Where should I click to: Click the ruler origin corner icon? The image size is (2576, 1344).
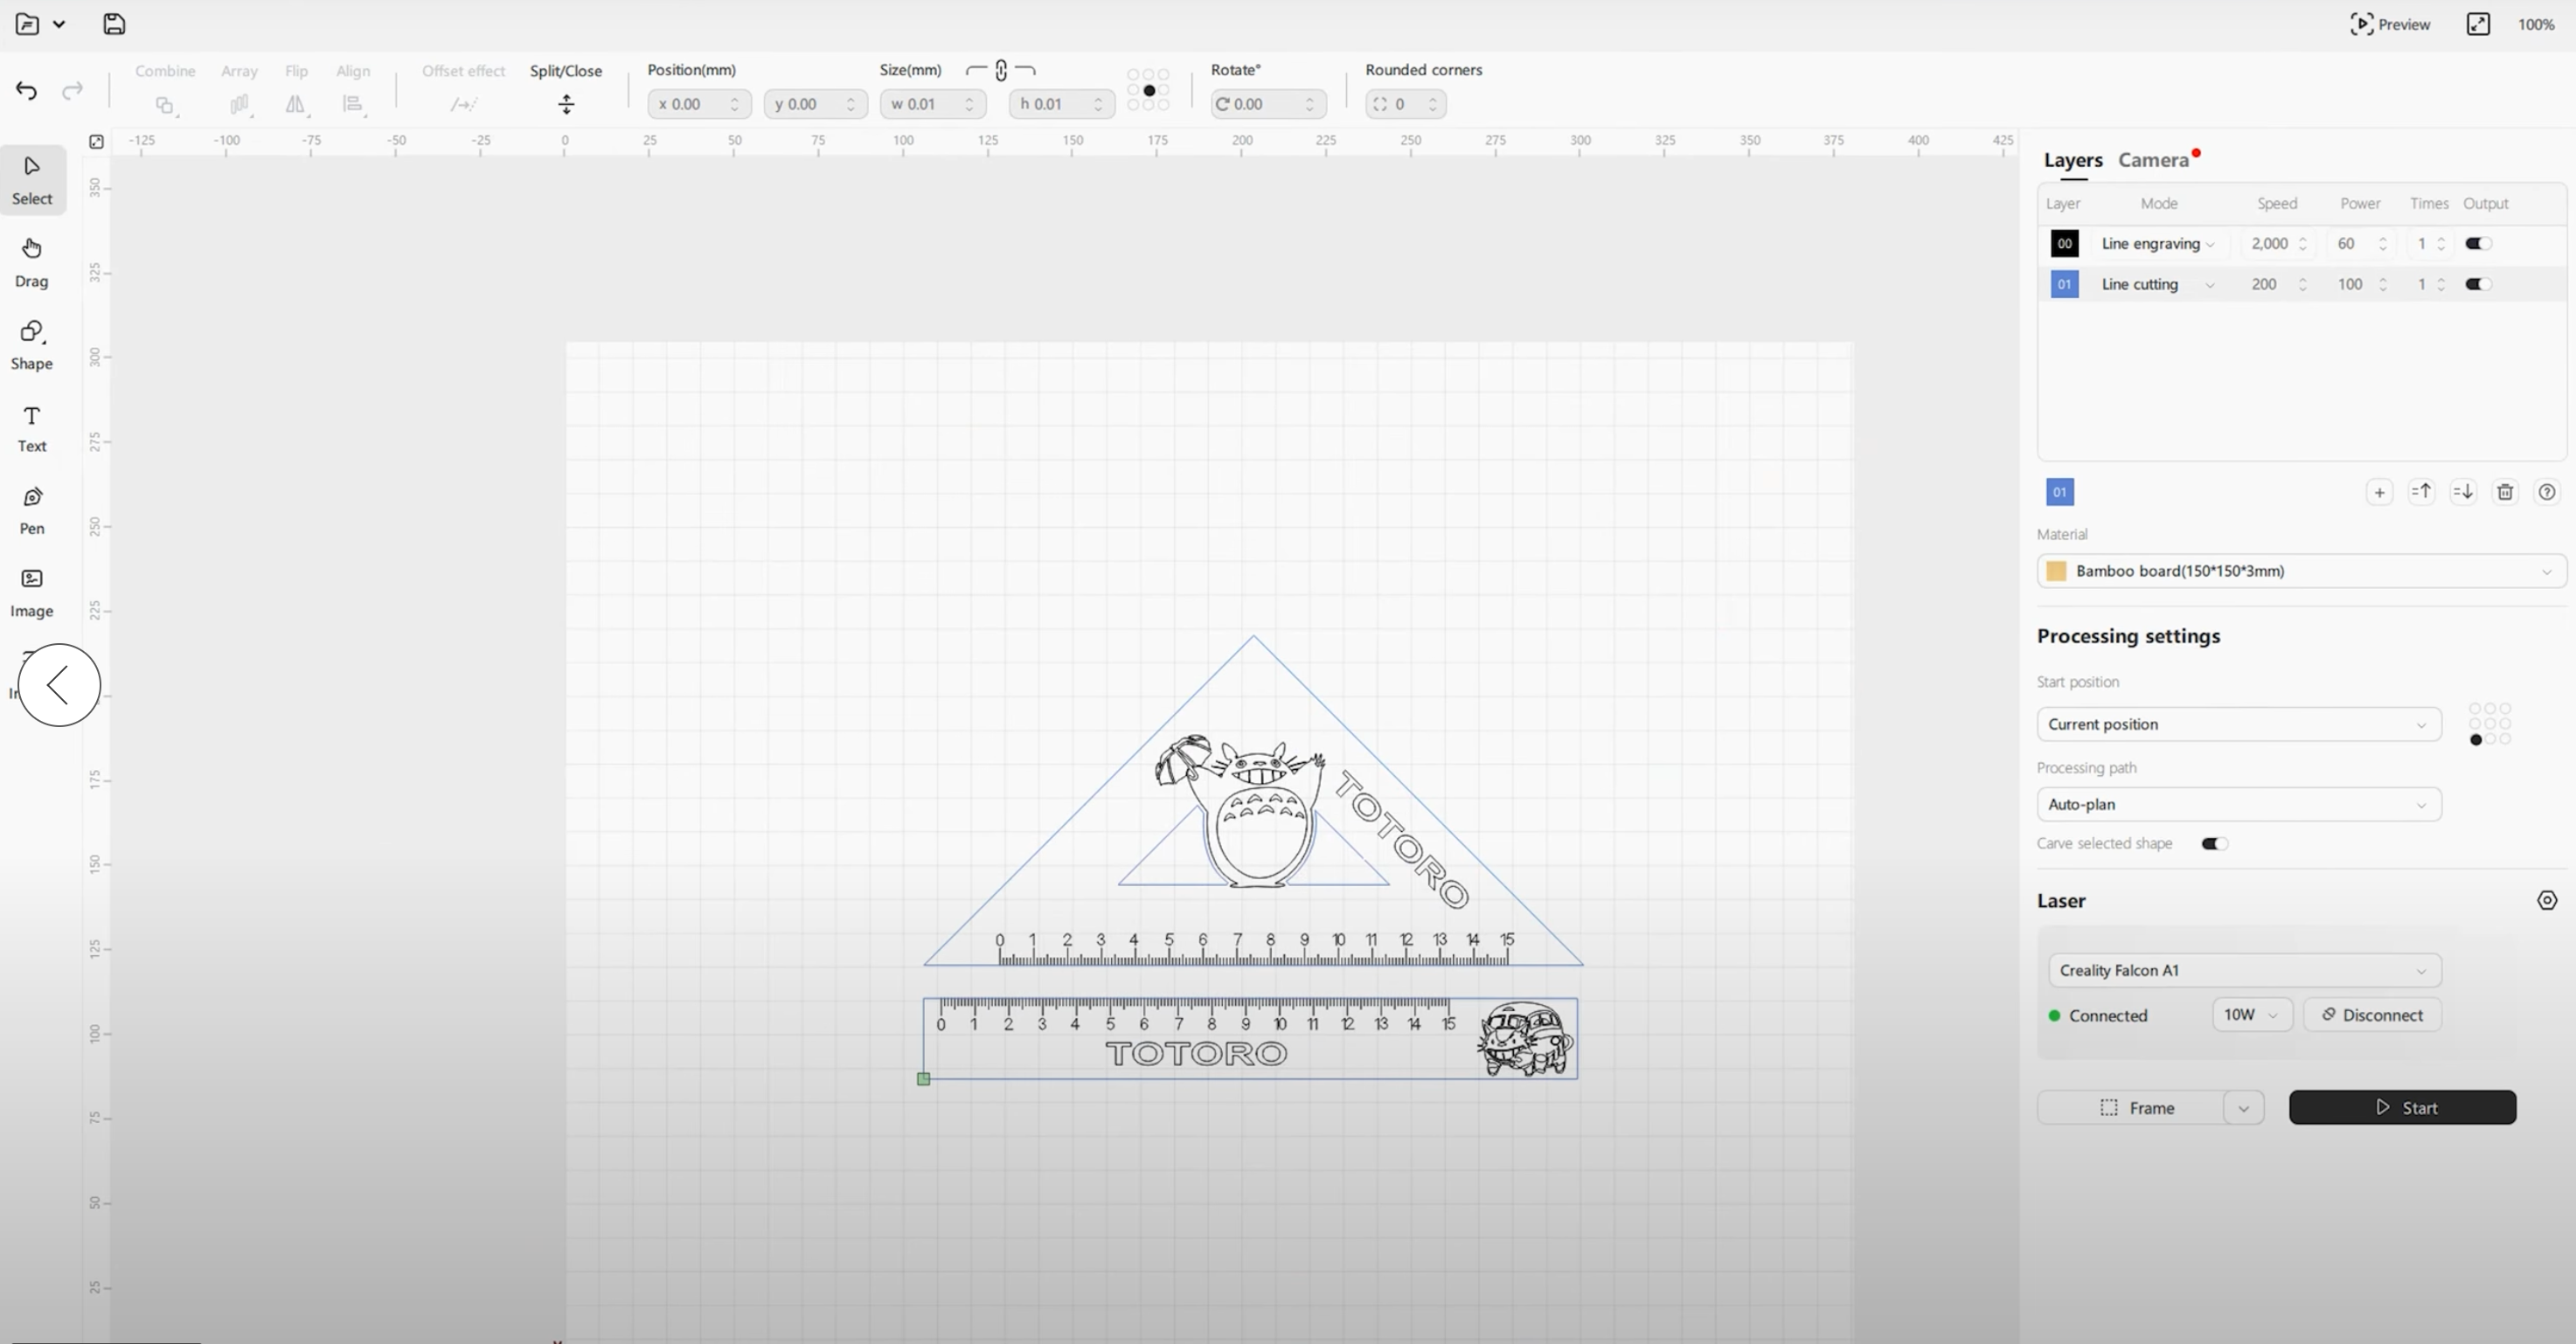[96, 141]
